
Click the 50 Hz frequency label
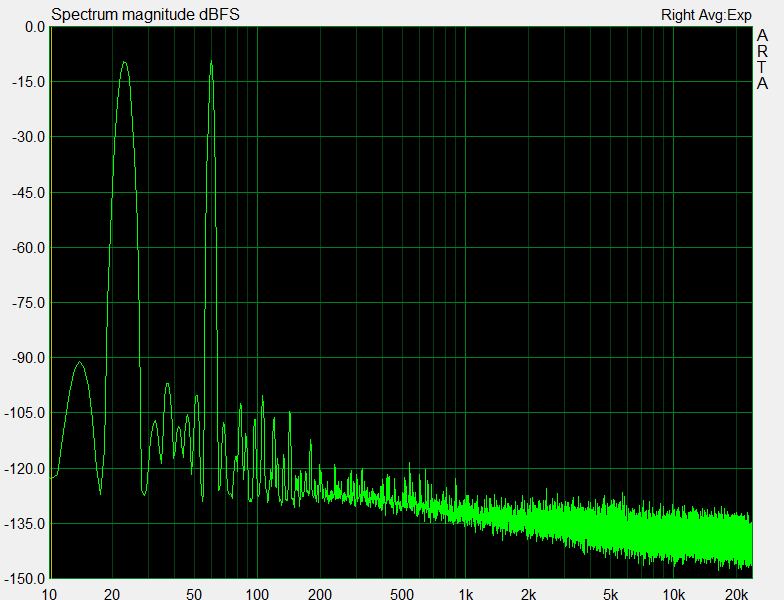[x=194, y=594]
